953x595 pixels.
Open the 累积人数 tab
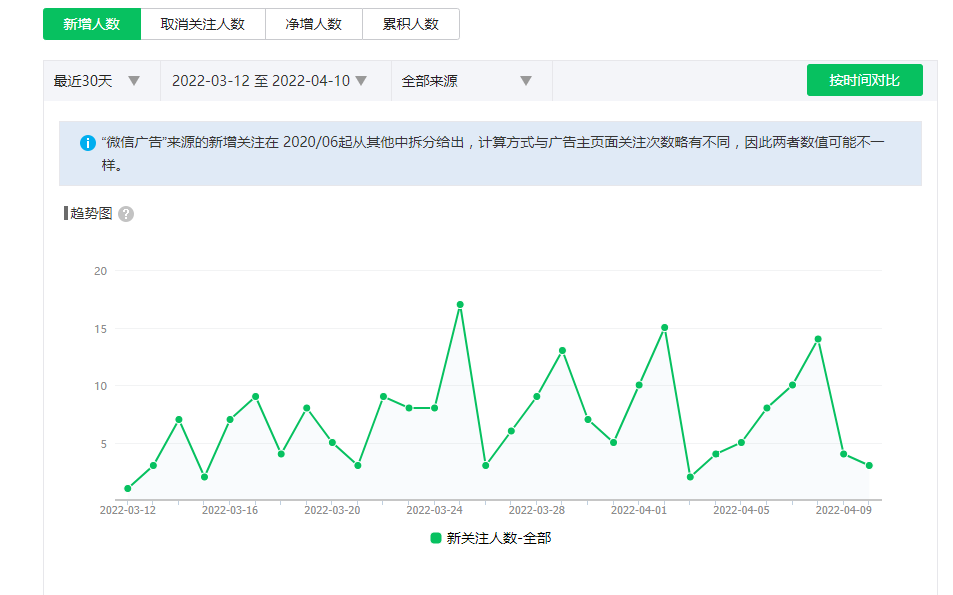click(411, 24)
